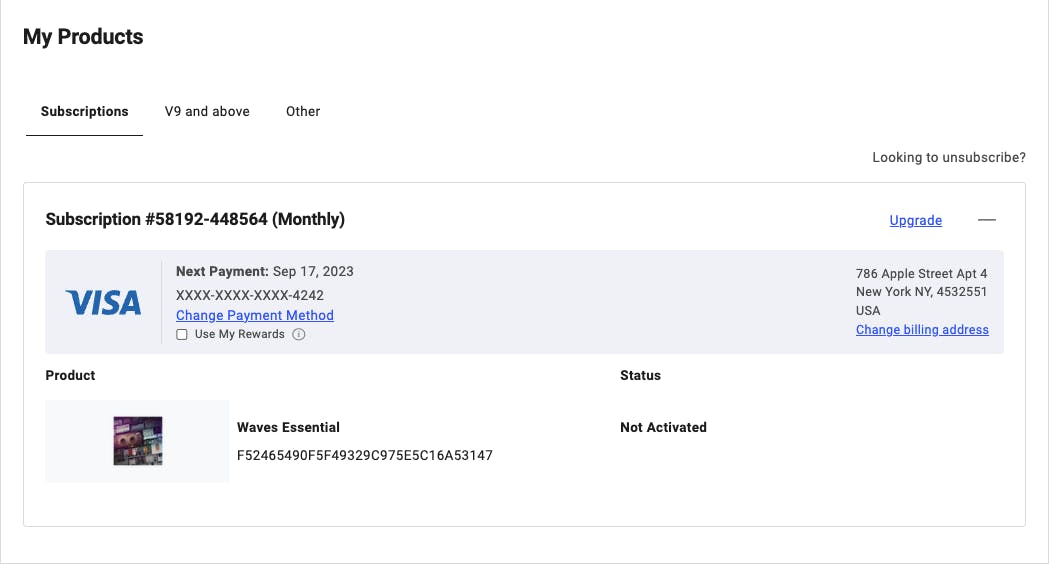The image size is (1049, 564).
Task: Click the Change billing address link
Action: point(922,329)
